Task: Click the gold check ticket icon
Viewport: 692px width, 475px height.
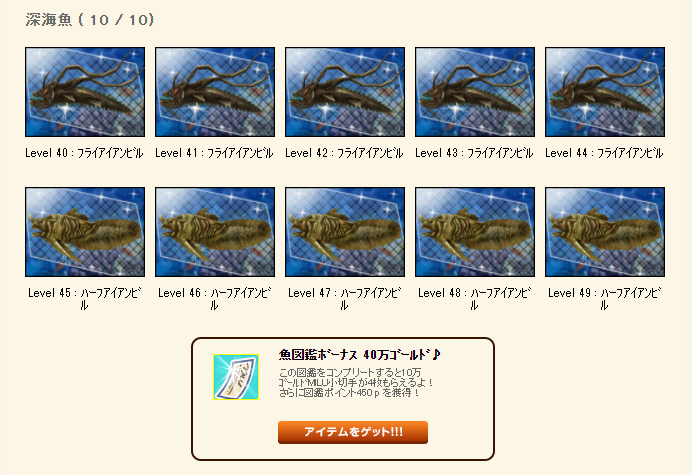Action: (236, 377)
